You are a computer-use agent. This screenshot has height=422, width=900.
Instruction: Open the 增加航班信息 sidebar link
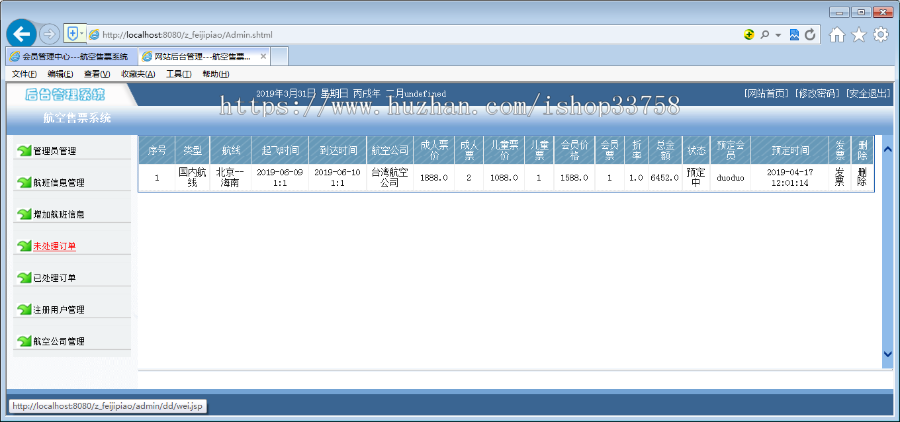point(59,215)
